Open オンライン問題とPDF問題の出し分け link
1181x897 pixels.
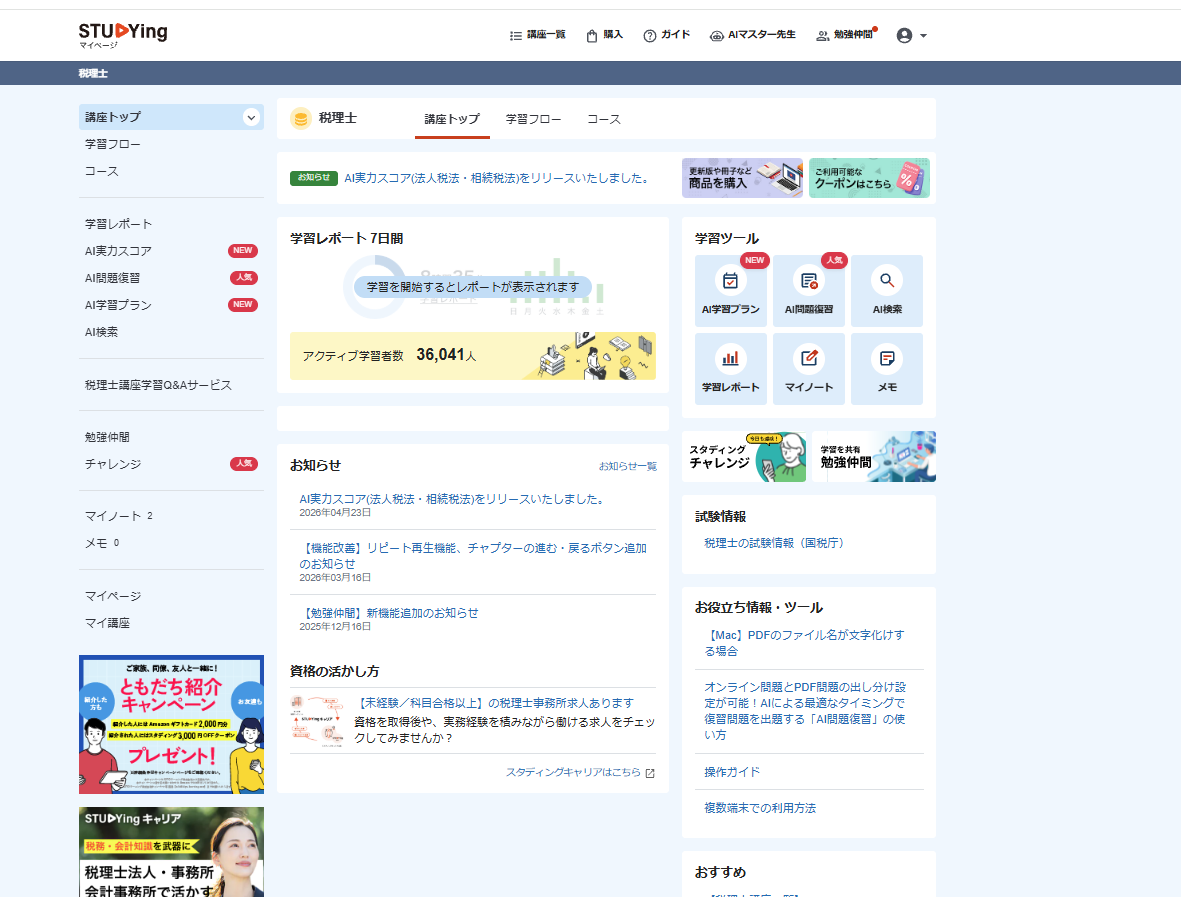[x=805, y=711]
